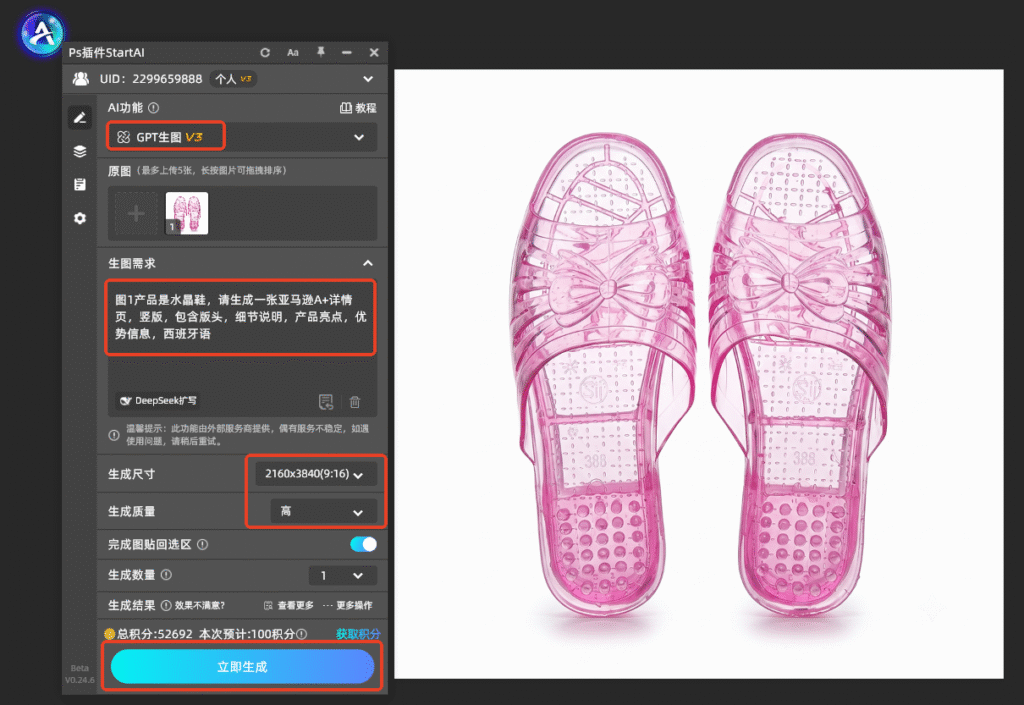Click the 获取积分 link

358,634
